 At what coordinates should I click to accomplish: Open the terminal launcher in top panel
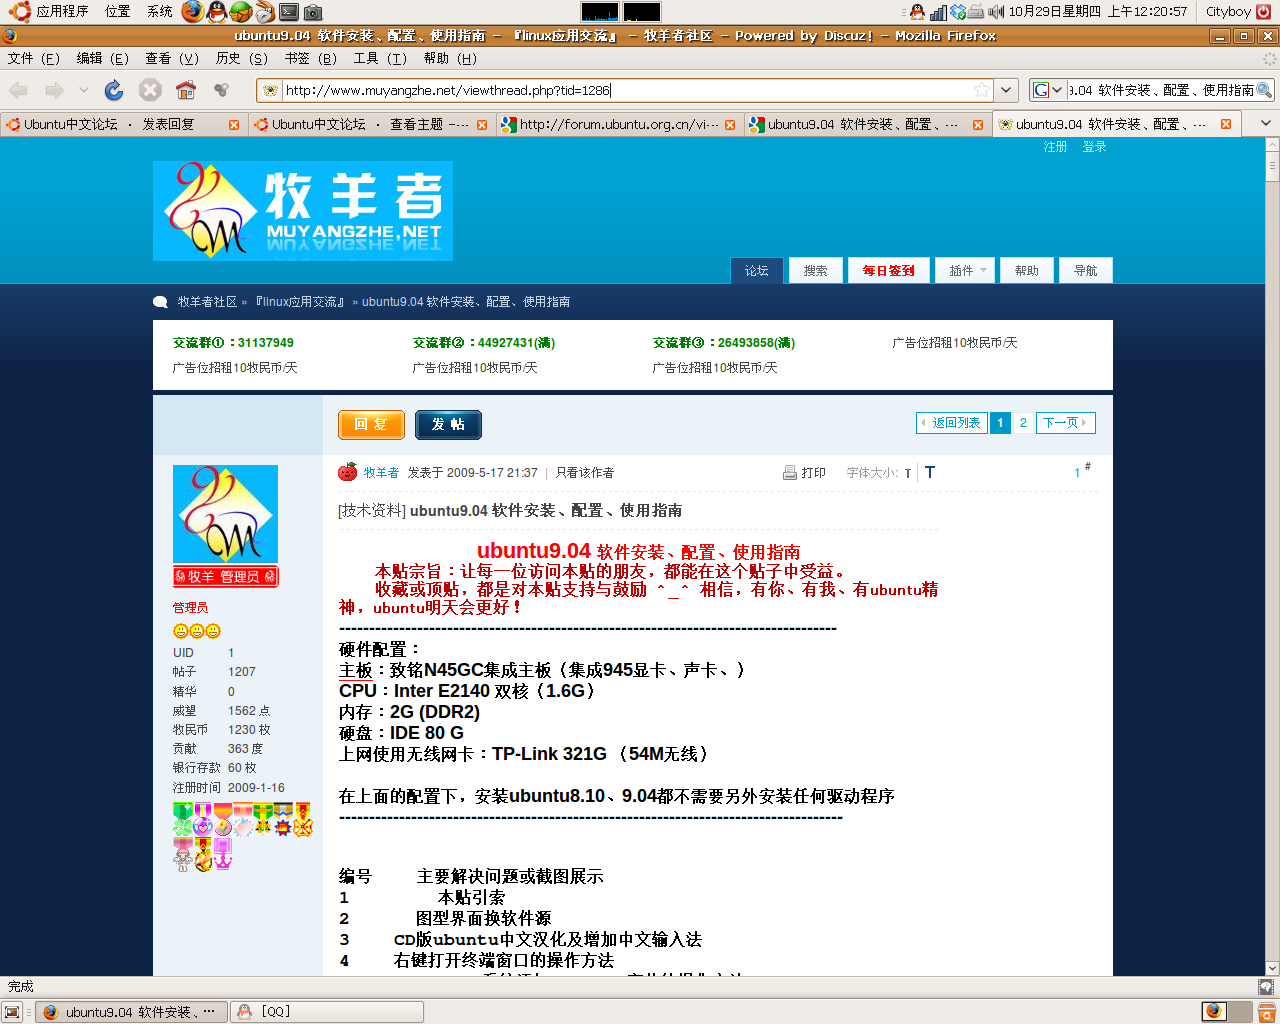click(288, 12)
